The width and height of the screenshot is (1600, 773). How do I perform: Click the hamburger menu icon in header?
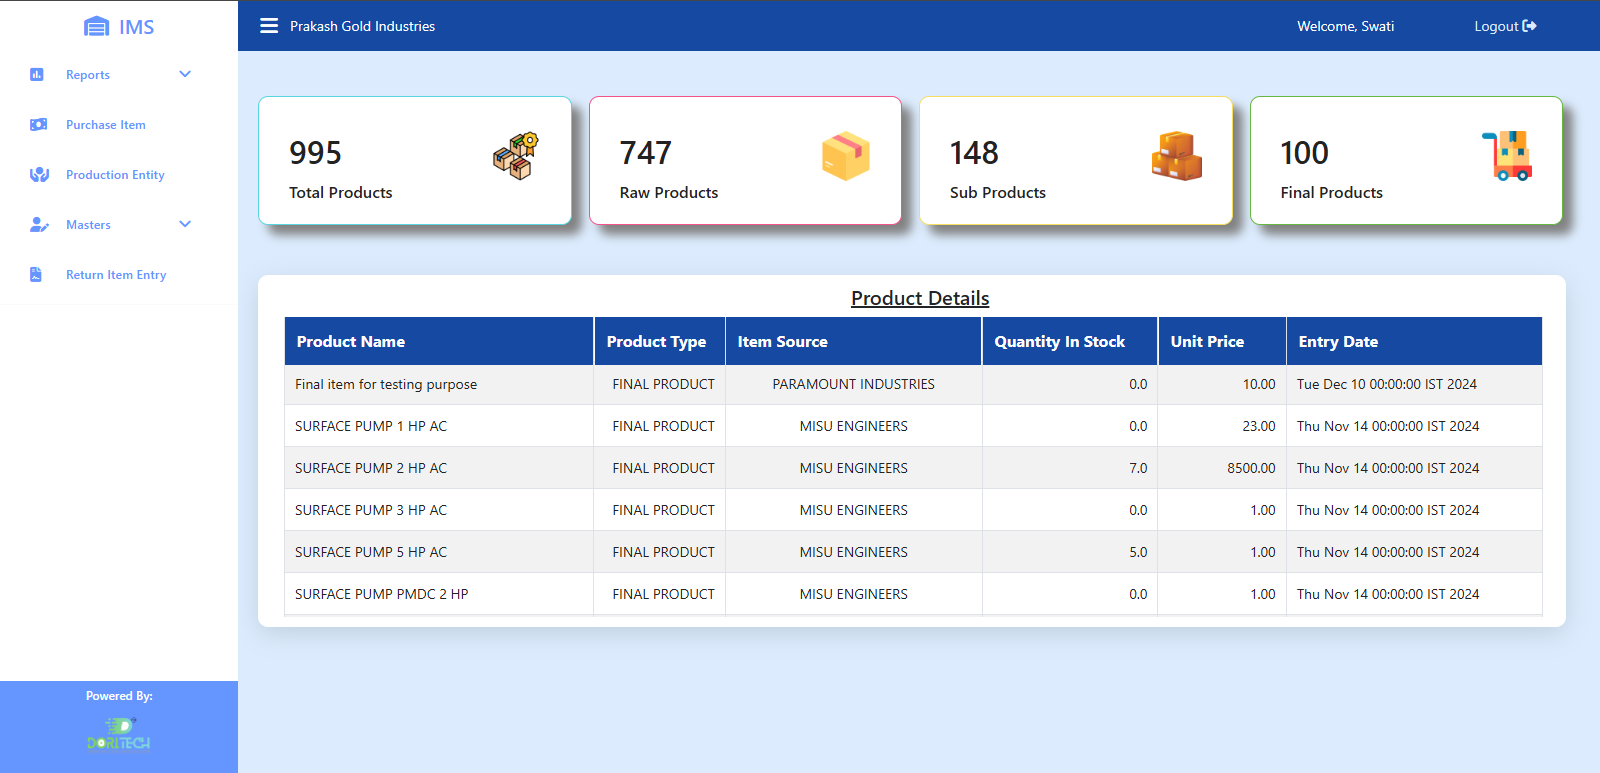coord(269,26)
